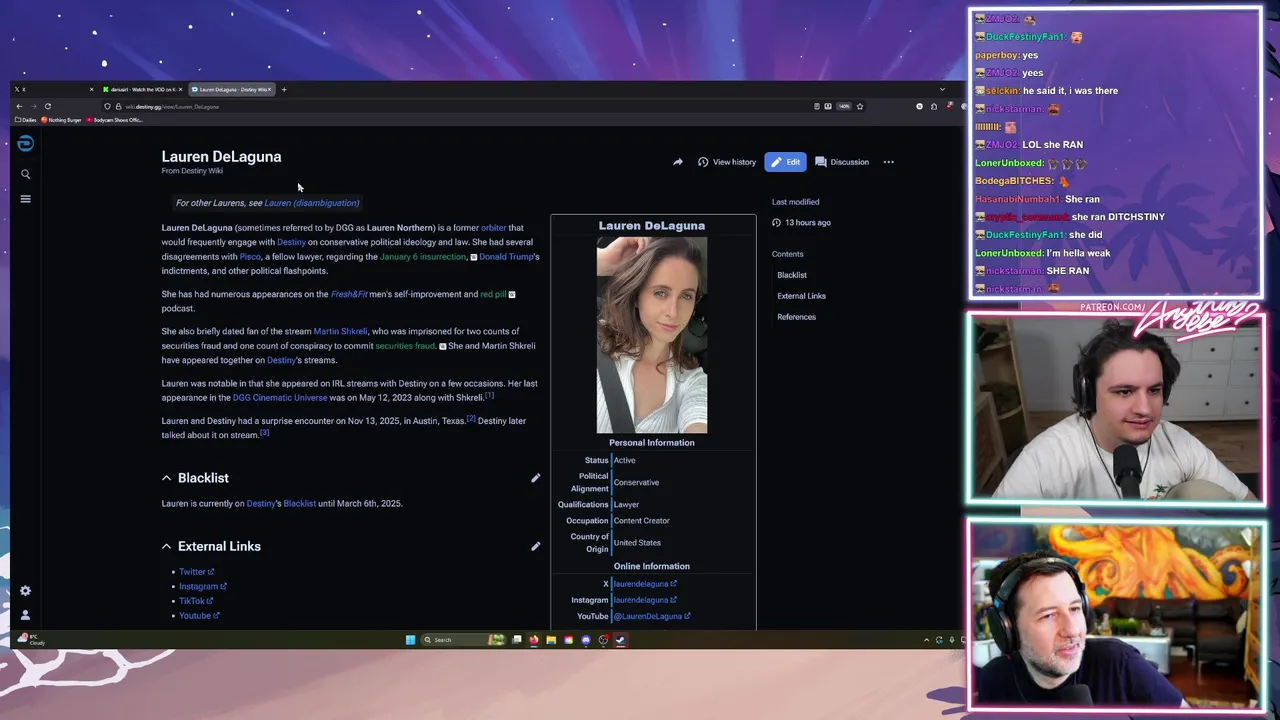Open the Dailies bookmarks folder
This screenshot has width=1280, height=720.
(x=26, y=120)
